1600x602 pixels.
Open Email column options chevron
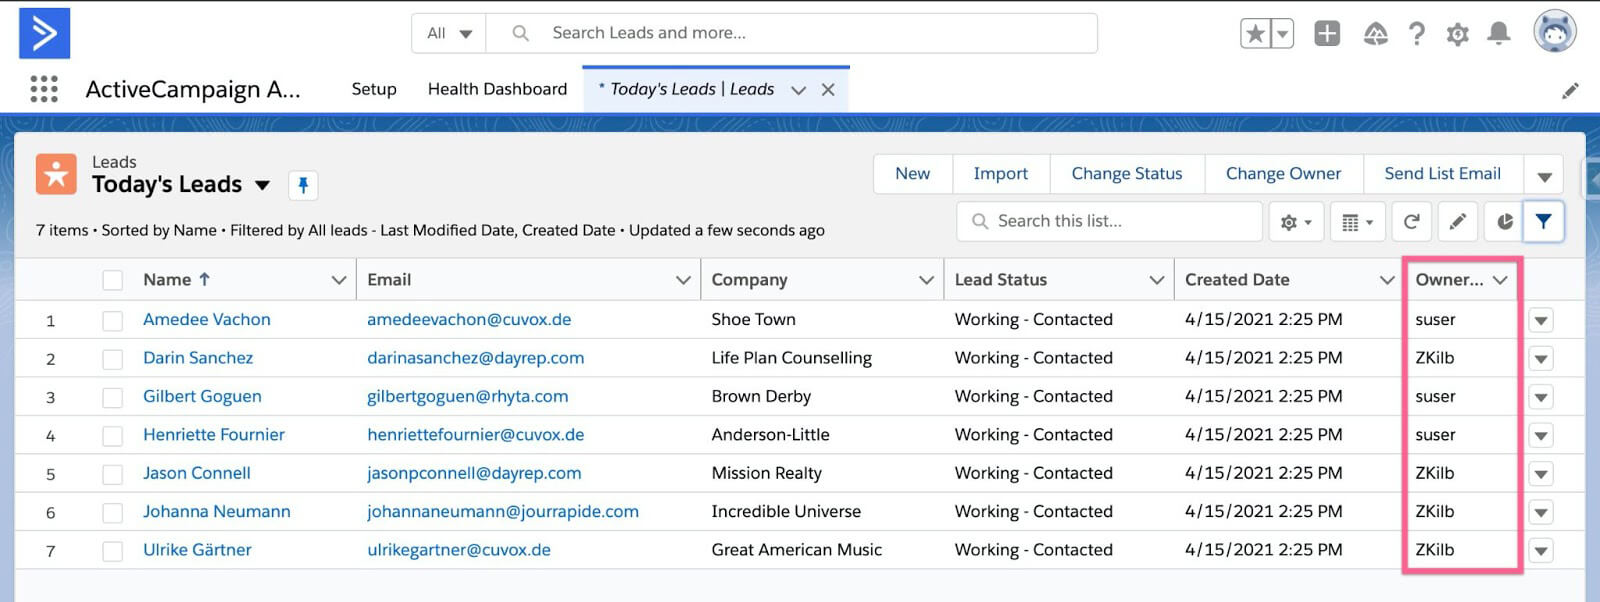(683, 280)
